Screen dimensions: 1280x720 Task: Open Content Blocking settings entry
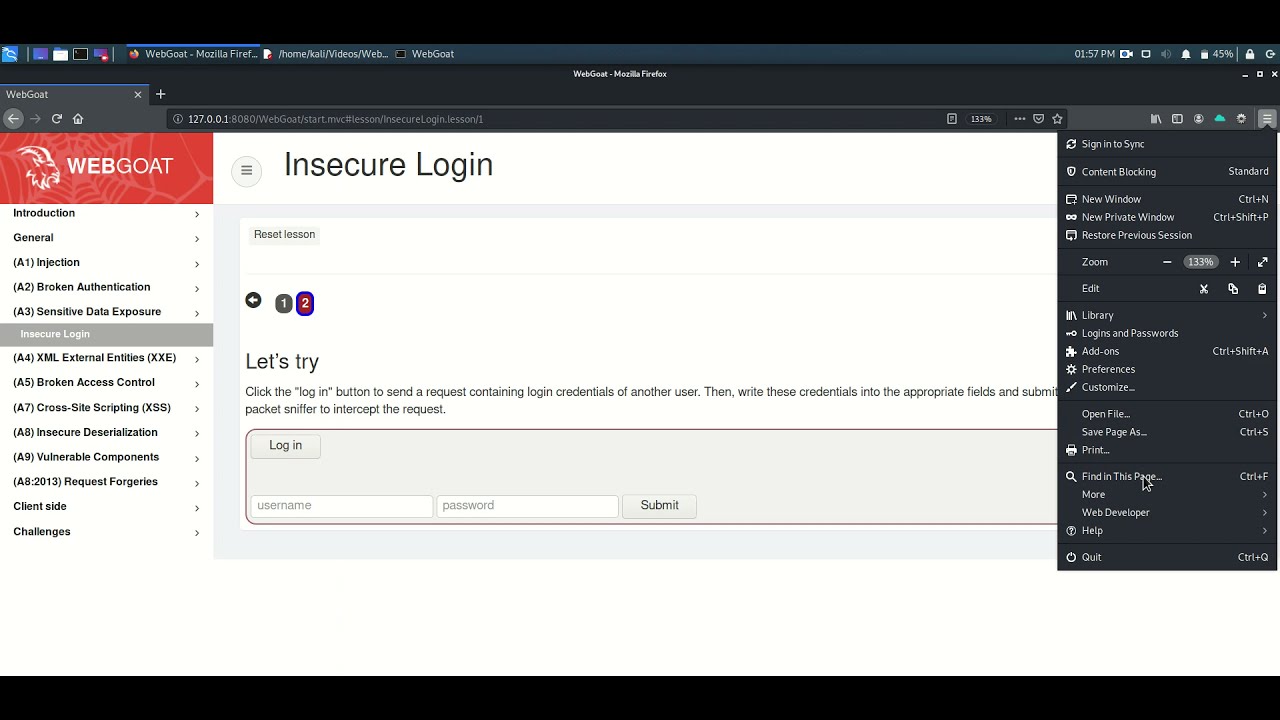1167,172
